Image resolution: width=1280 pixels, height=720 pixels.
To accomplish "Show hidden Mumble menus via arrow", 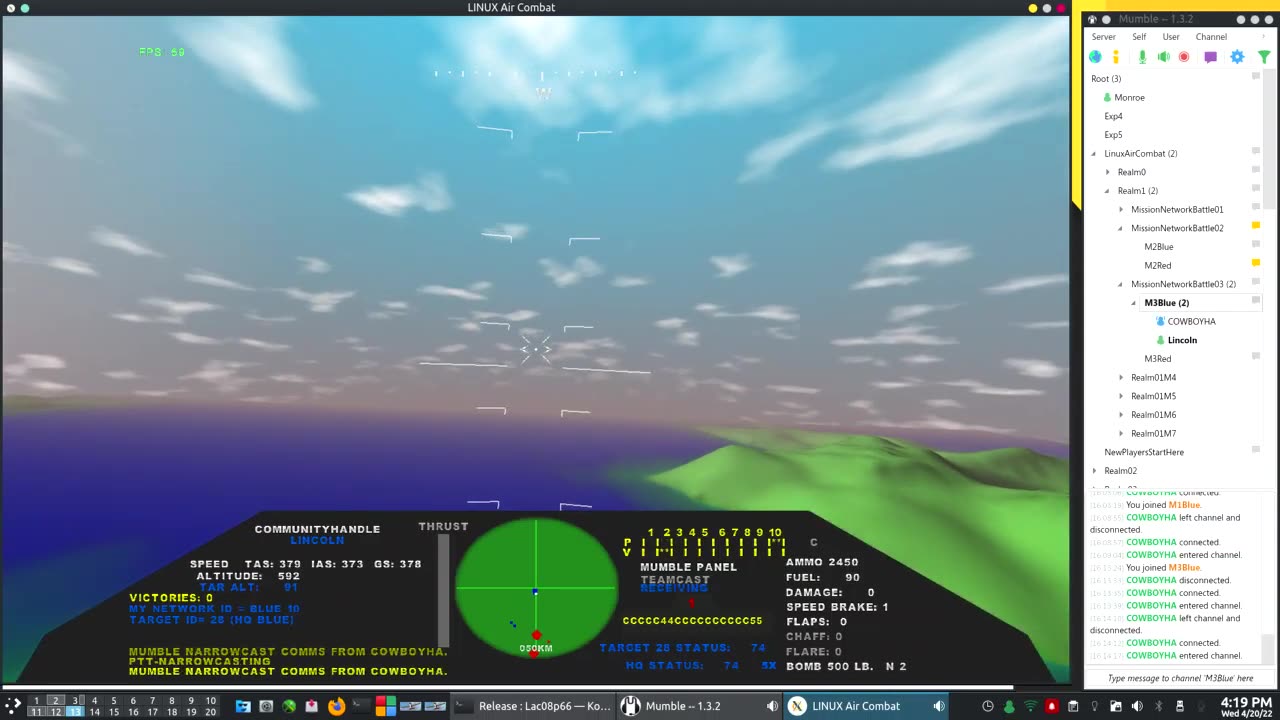I will tap(1264, 37).
